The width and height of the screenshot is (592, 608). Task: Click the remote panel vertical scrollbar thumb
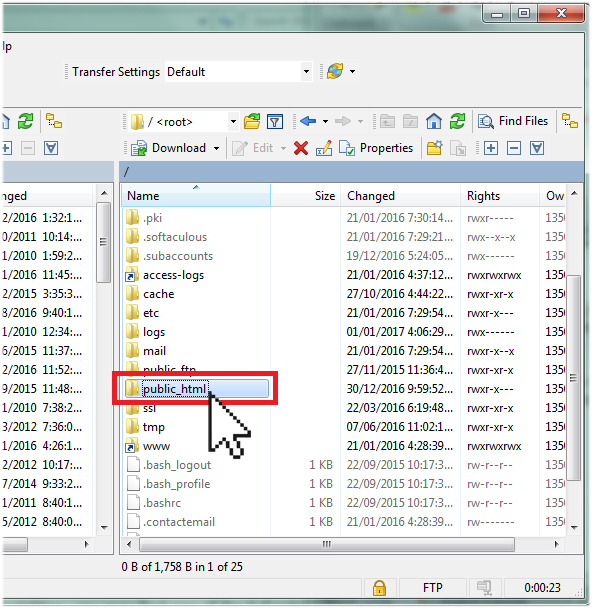pos(573,378)
